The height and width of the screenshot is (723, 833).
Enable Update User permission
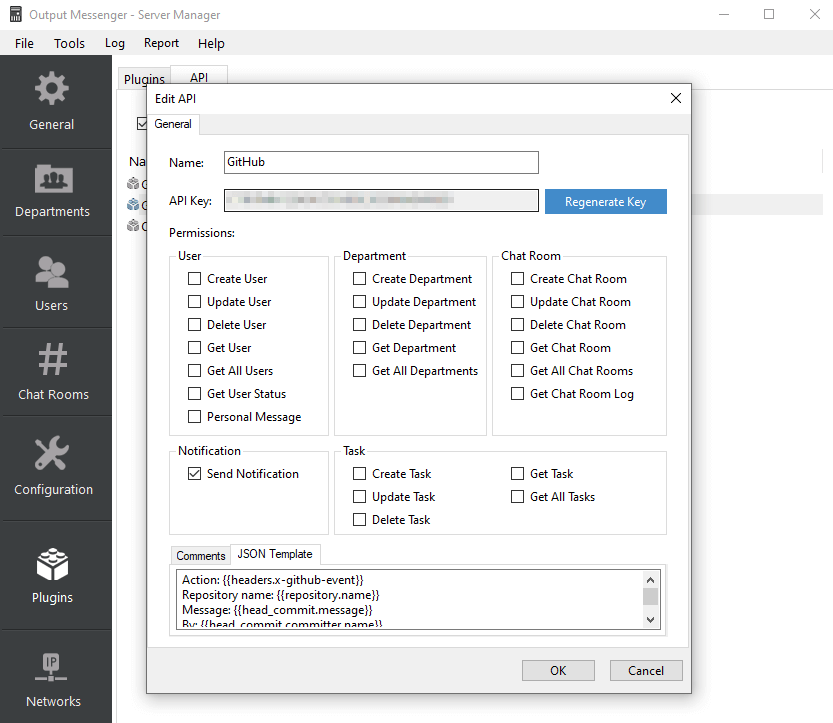(194, 302)
